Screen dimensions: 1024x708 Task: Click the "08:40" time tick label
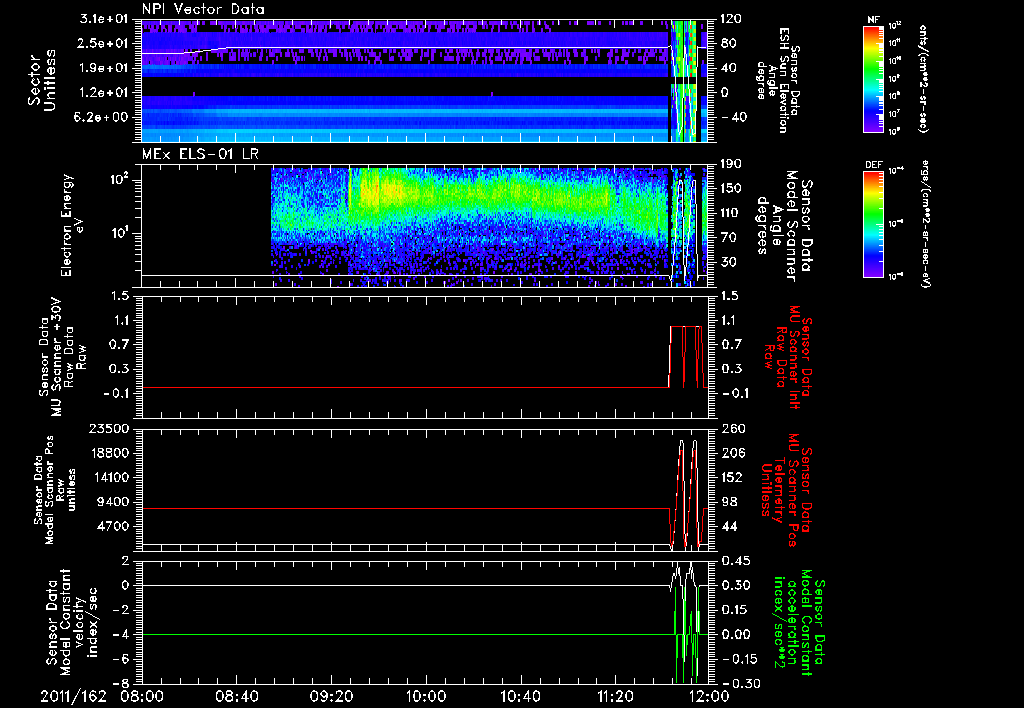pos(238,696)
